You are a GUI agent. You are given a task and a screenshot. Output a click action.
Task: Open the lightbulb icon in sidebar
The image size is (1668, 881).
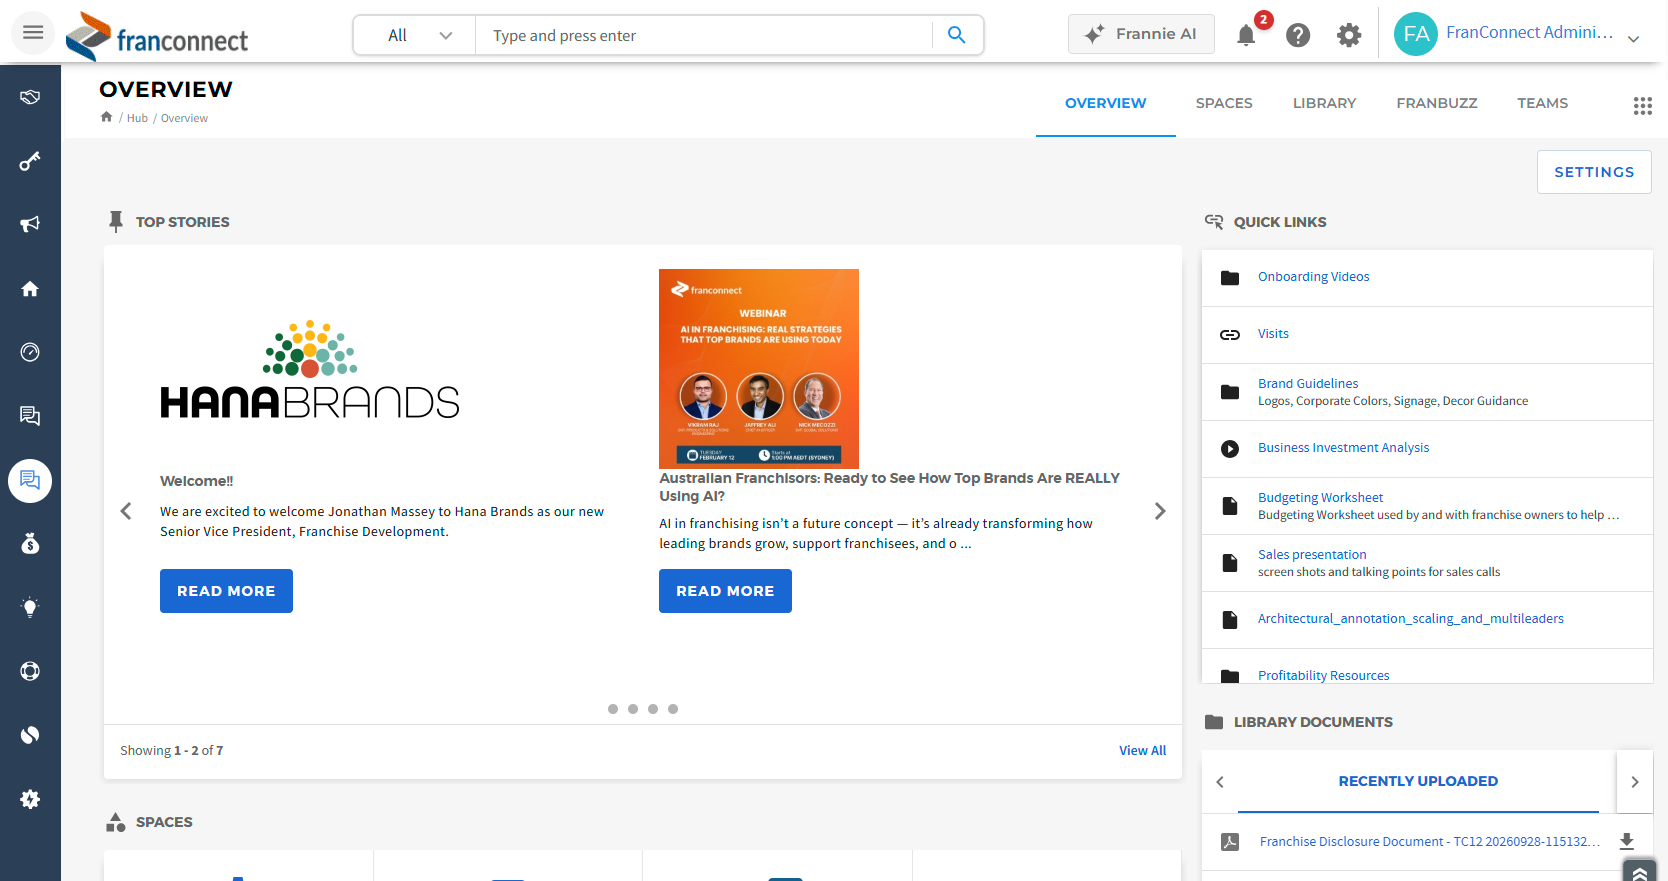pos(30,607)
